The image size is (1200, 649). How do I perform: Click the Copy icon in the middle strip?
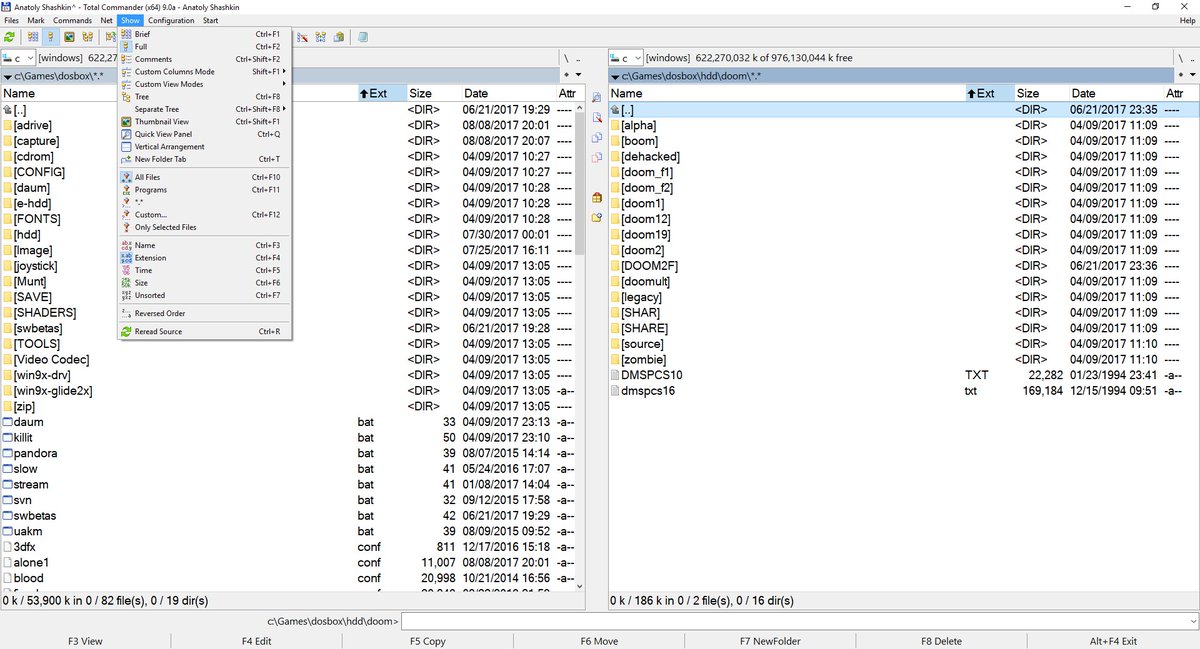coord(597,138)
